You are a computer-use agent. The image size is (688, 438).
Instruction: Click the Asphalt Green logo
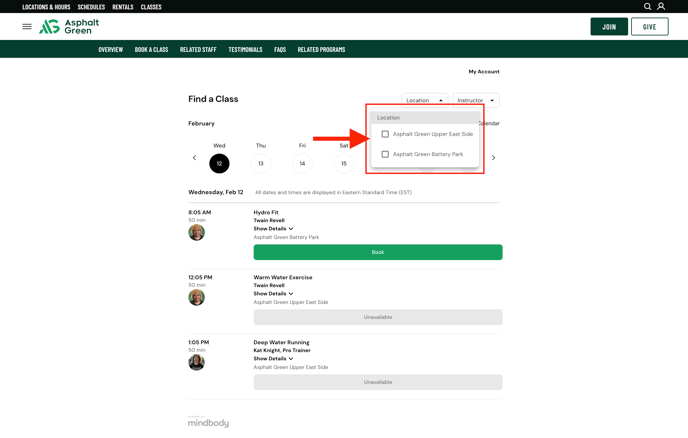70,27
